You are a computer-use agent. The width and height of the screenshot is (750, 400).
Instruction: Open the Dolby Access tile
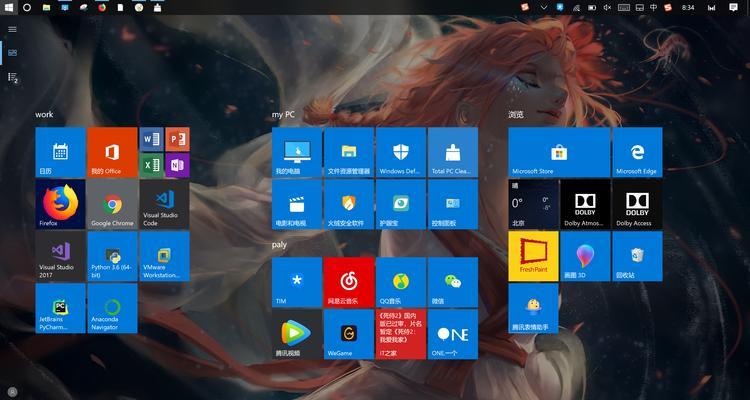[x=638, y=204]
